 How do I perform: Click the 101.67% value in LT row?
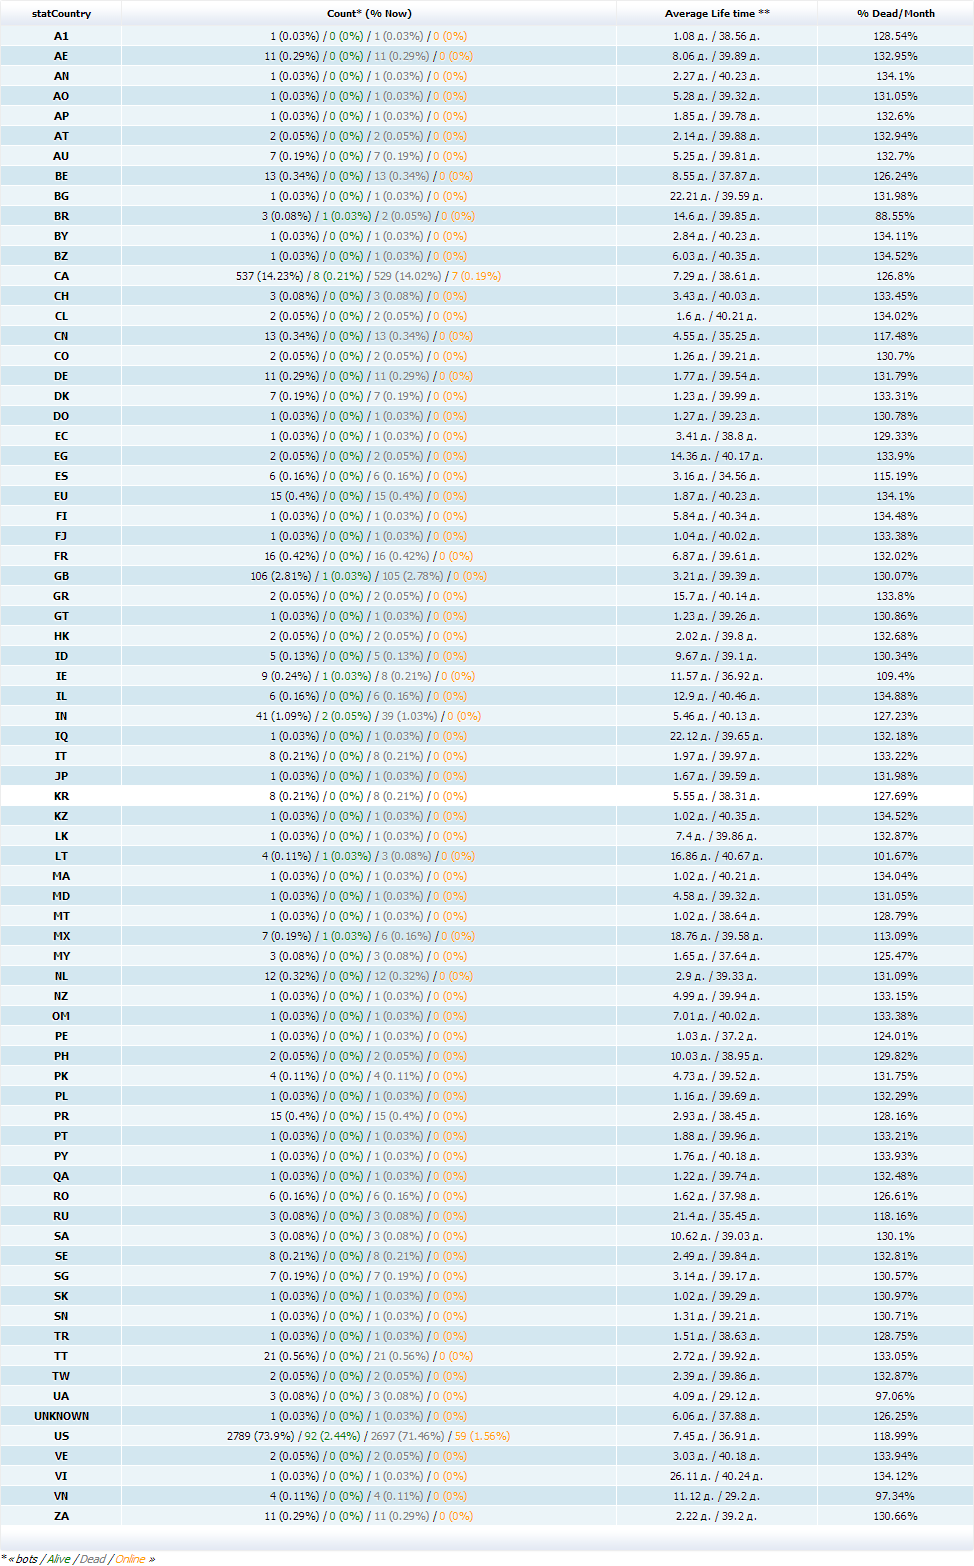(895, 856)
